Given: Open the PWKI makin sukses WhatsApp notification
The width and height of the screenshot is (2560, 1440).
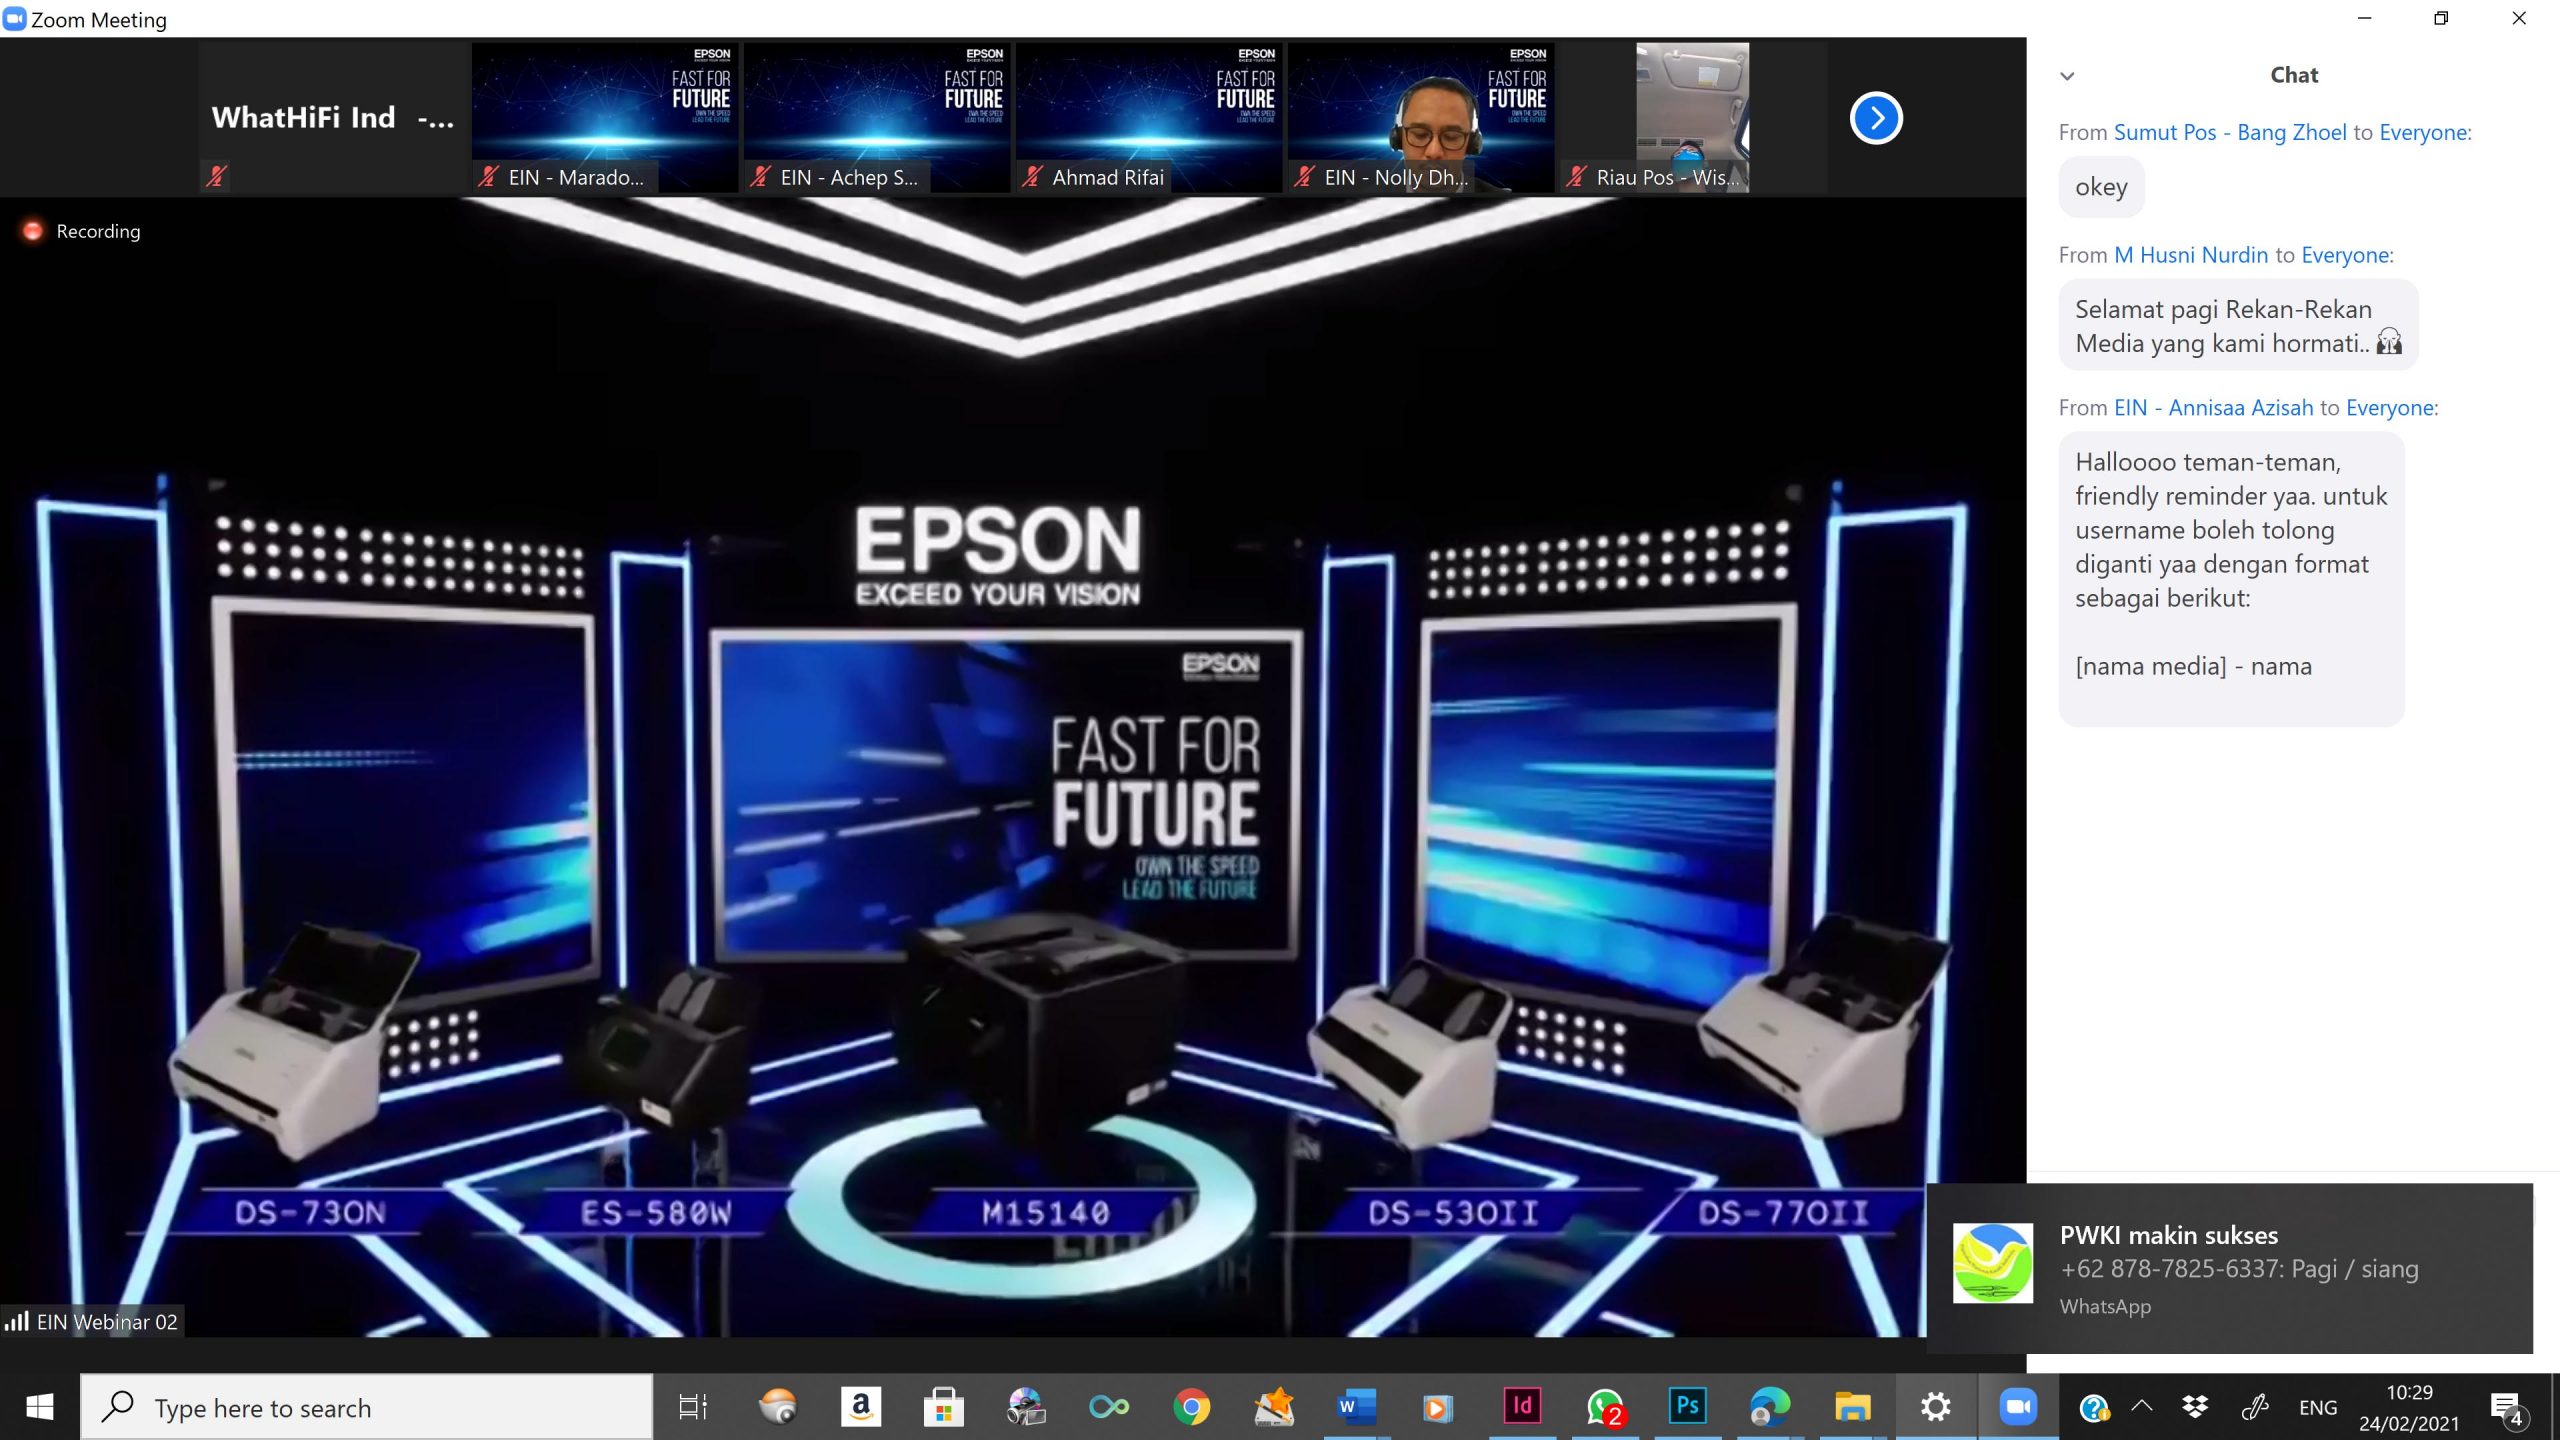Looking at the screenshot, I should click(2229, 1268).
